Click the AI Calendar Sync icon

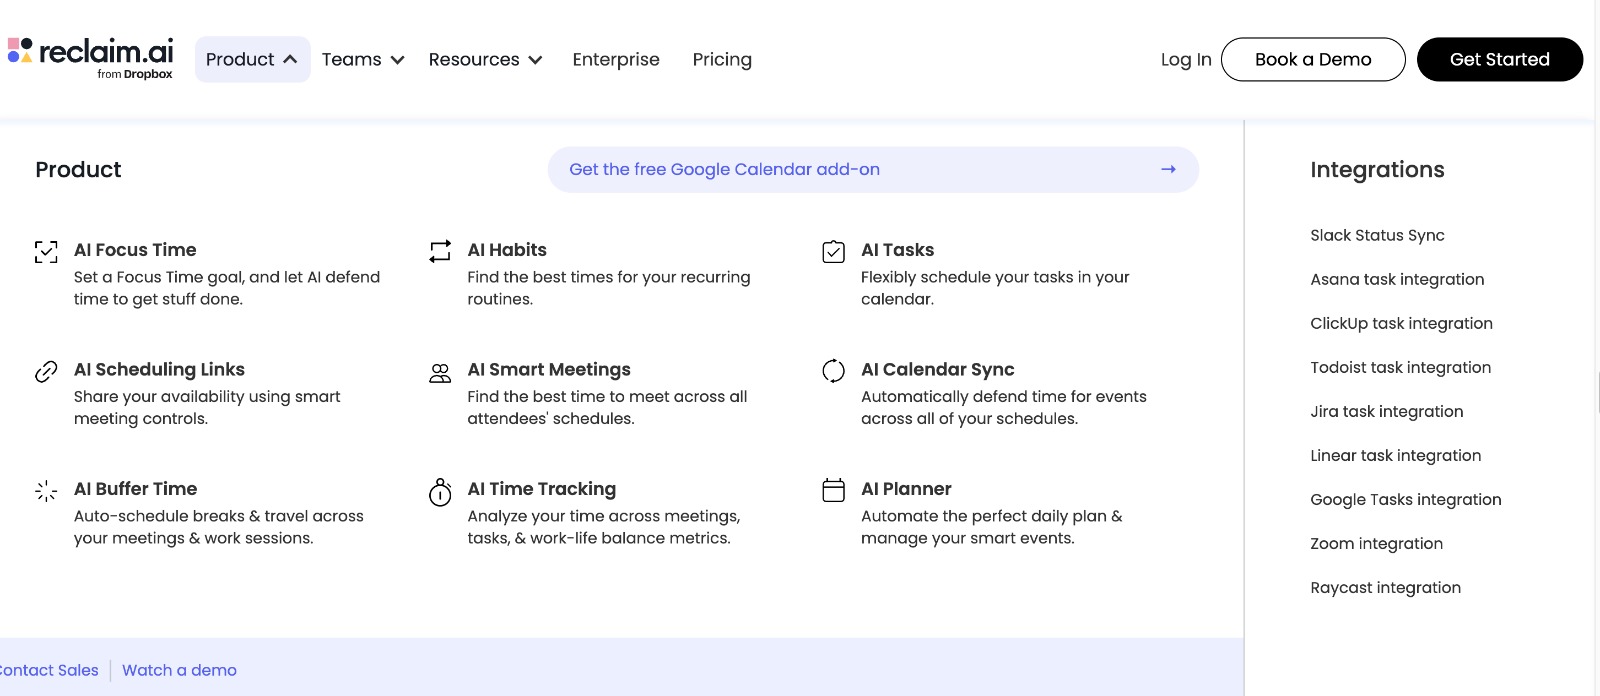point(833,371)
